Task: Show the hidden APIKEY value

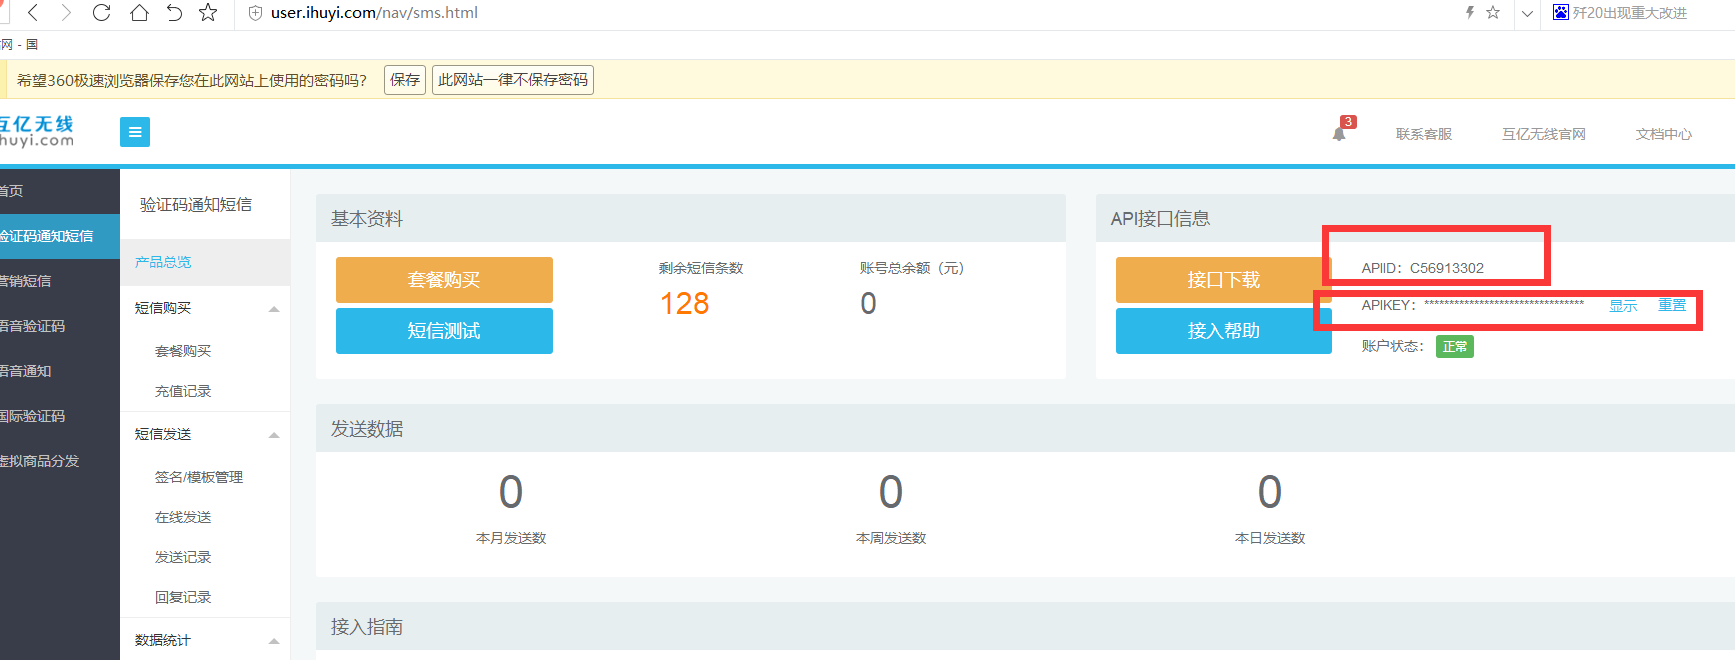Action: (x=1622, y=306)
